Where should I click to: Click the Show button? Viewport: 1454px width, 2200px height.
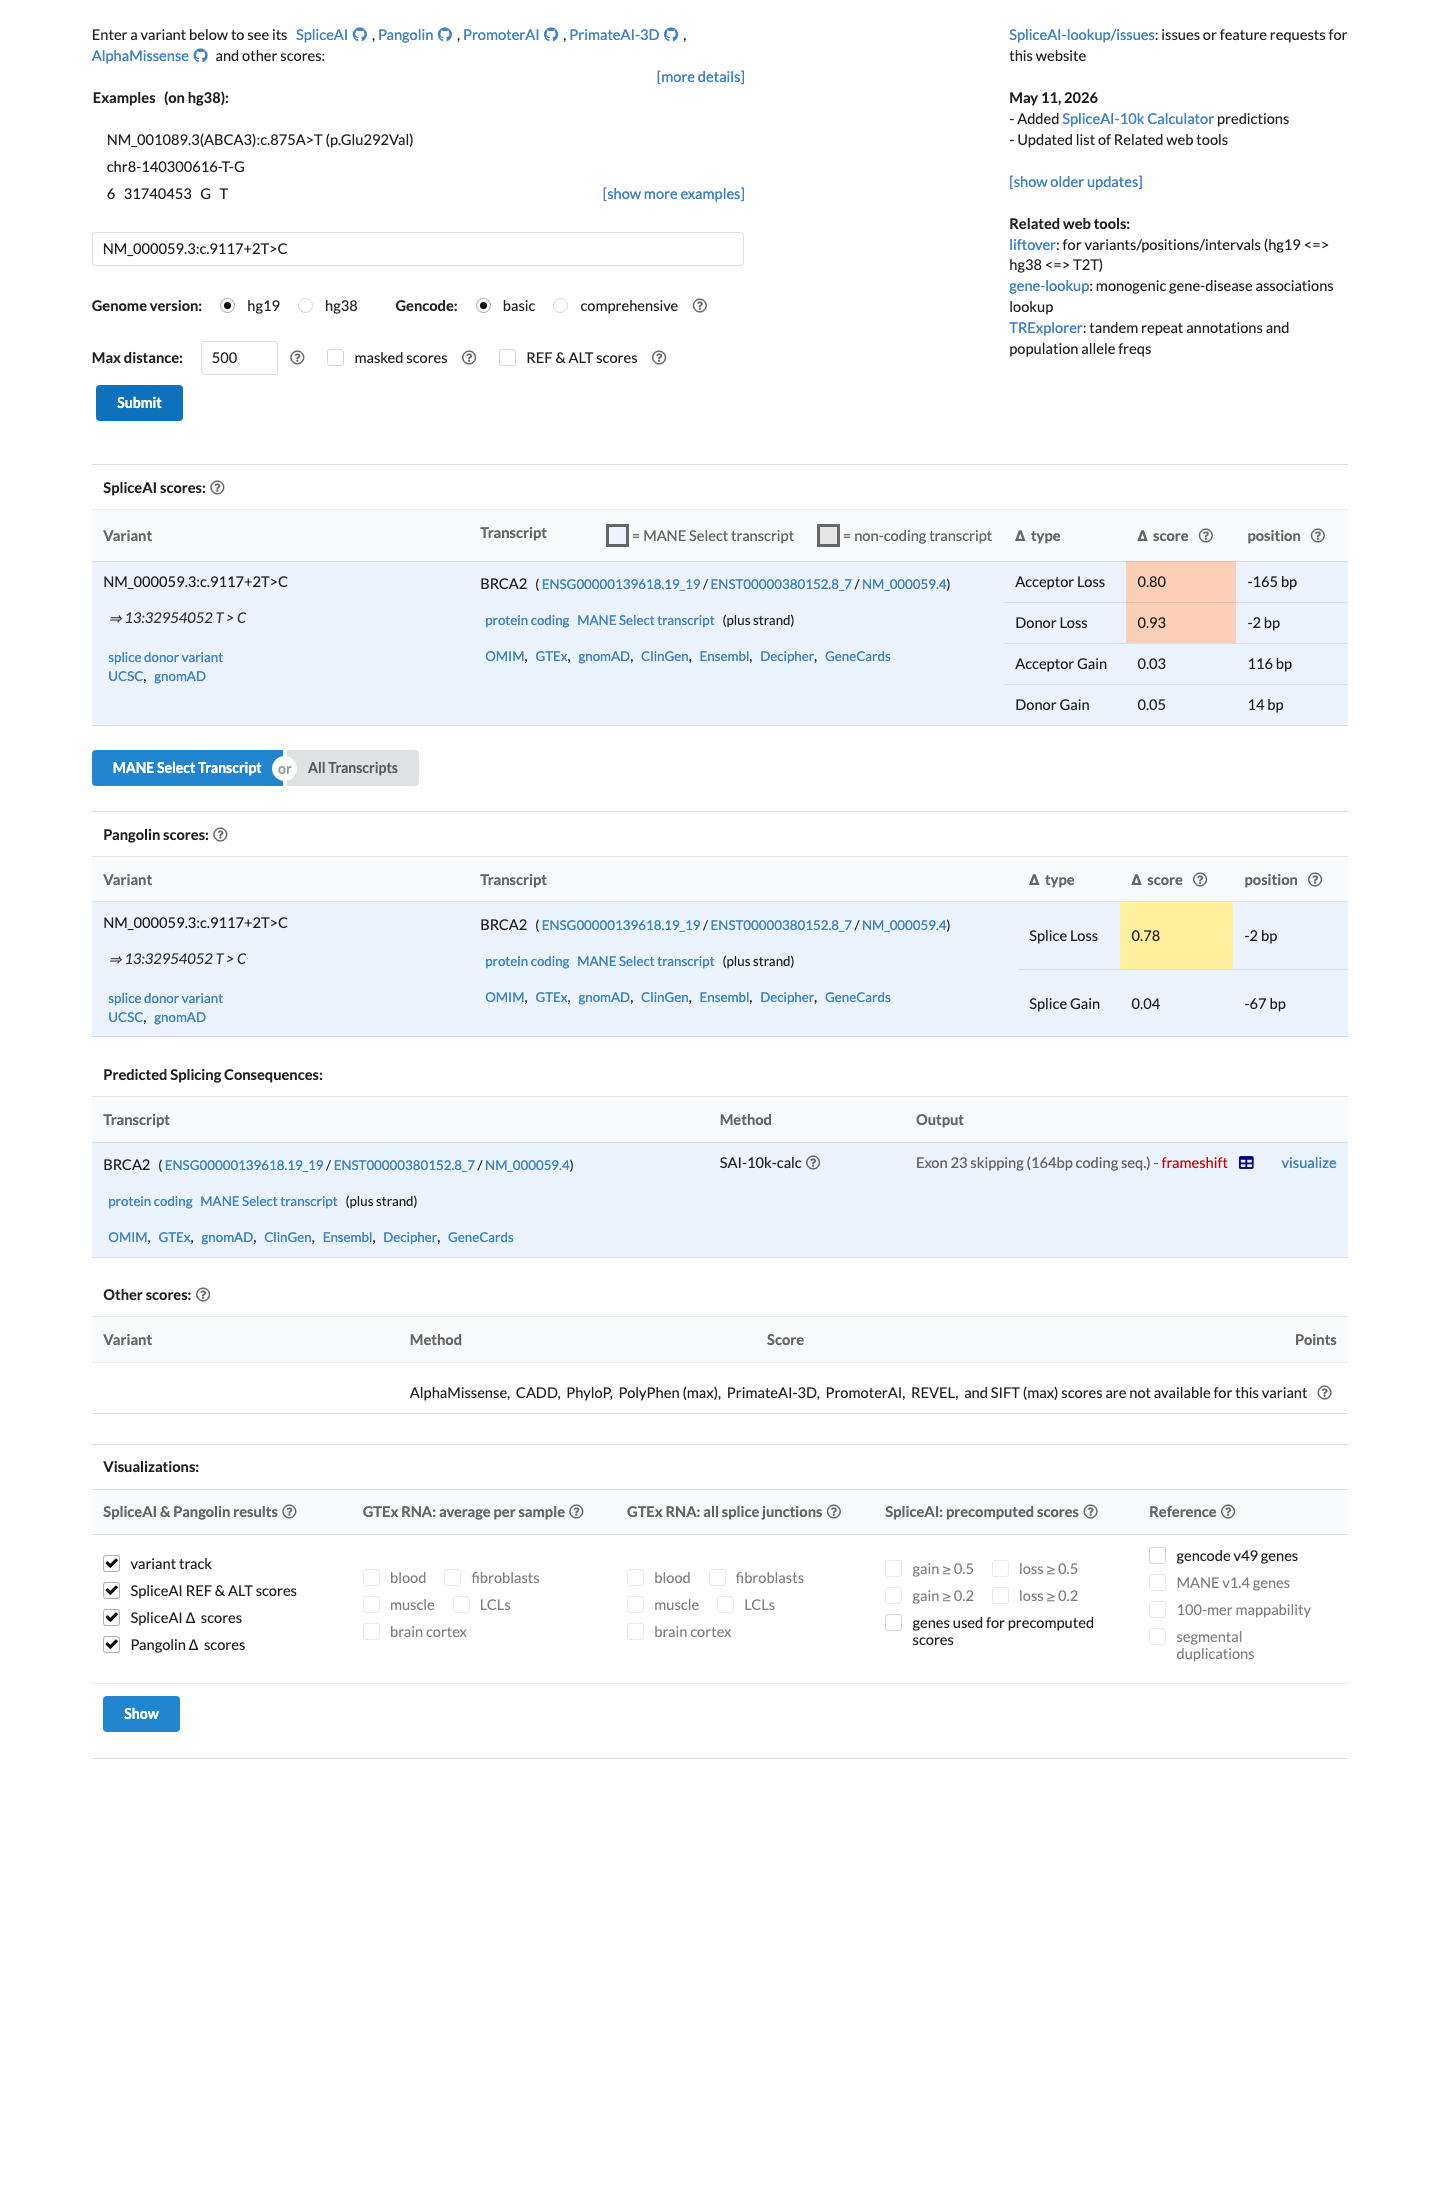(141, 1714)
